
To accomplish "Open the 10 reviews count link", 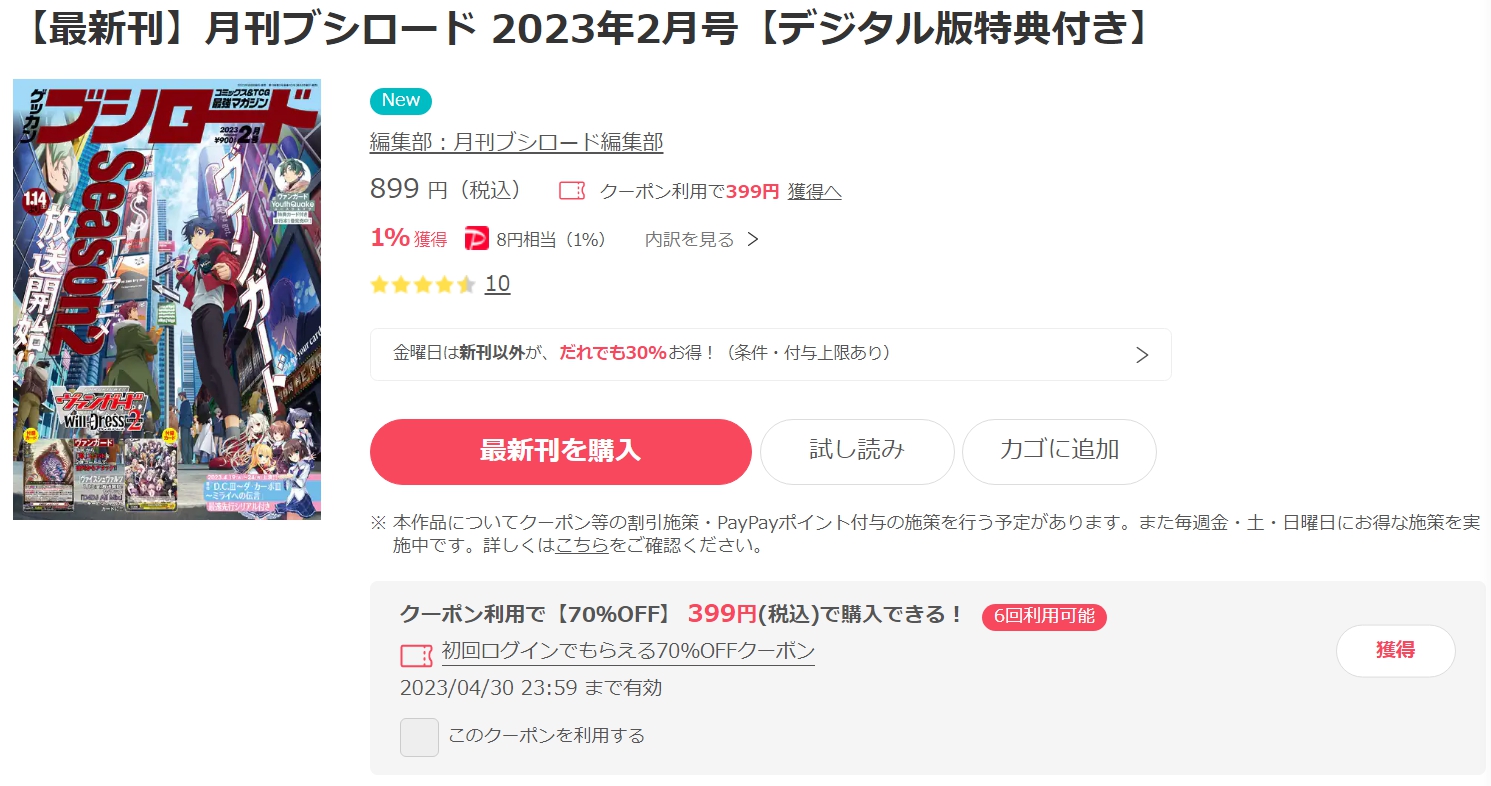I will click(x=497, y=284).
